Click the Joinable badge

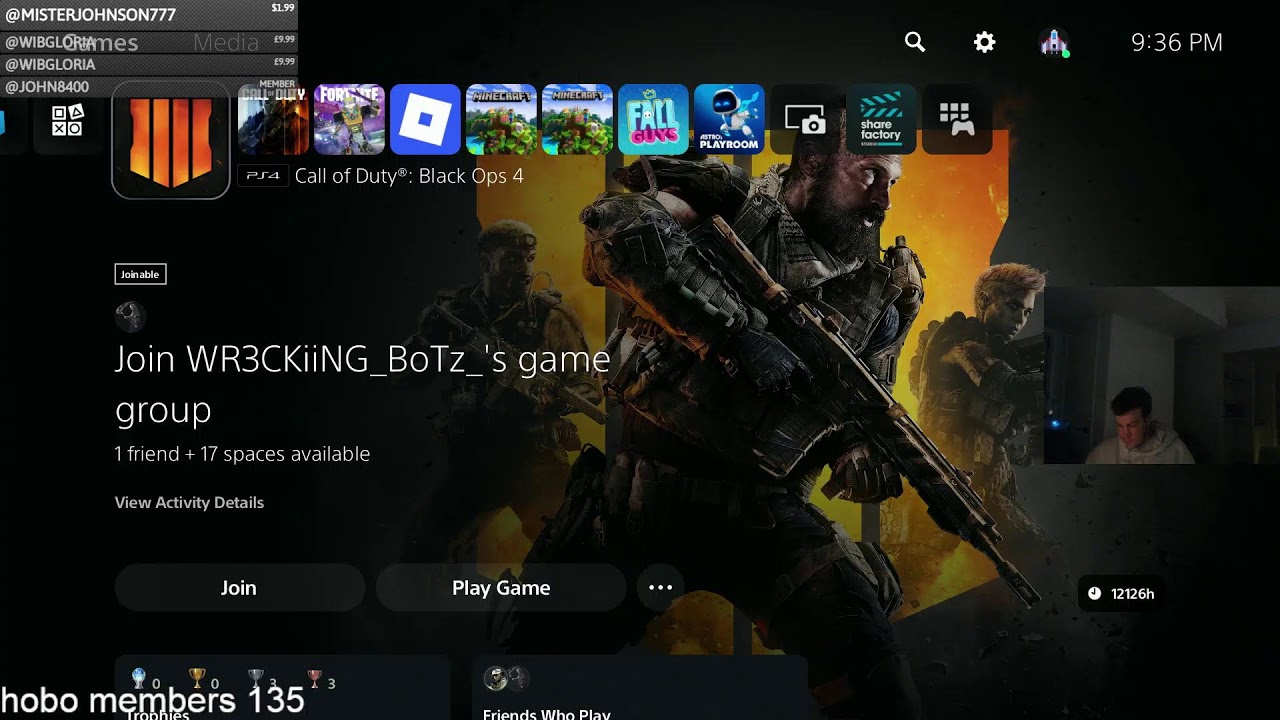[x=140, y=274]
